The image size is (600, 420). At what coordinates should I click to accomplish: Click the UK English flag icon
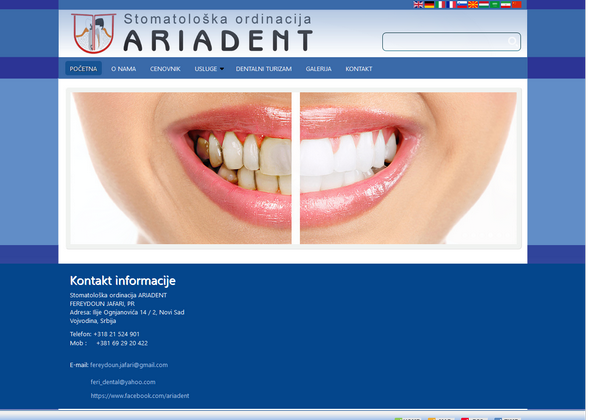coord(418,5)
